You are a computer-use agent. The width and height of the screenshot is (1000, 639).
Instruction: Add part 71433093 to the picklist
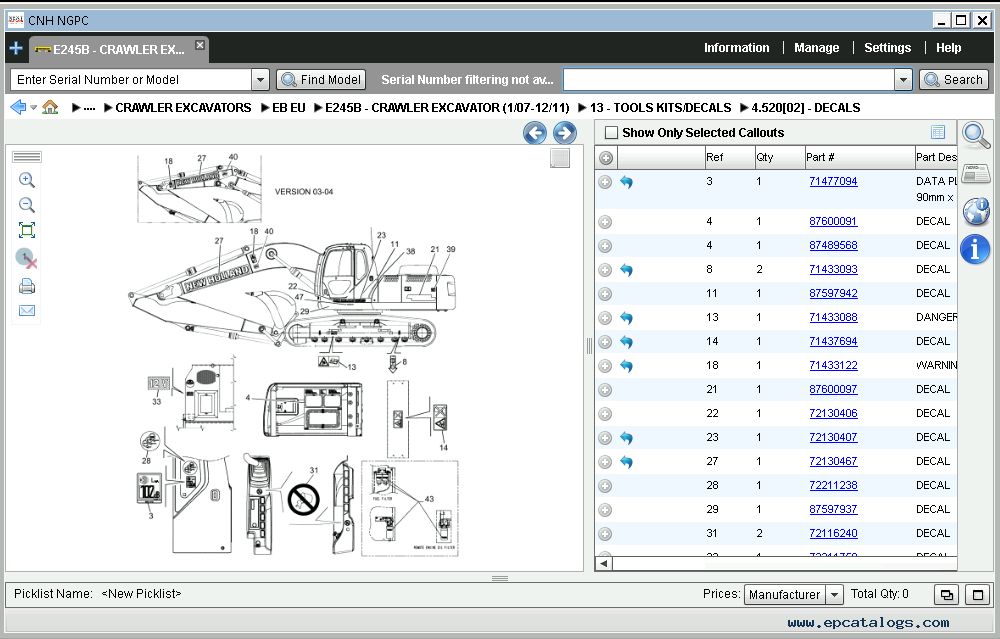coord(605,270)
